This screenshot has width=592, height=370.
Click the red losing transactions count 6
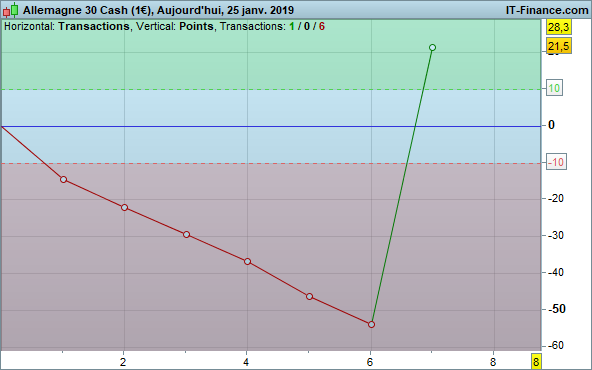coord(322,26)
